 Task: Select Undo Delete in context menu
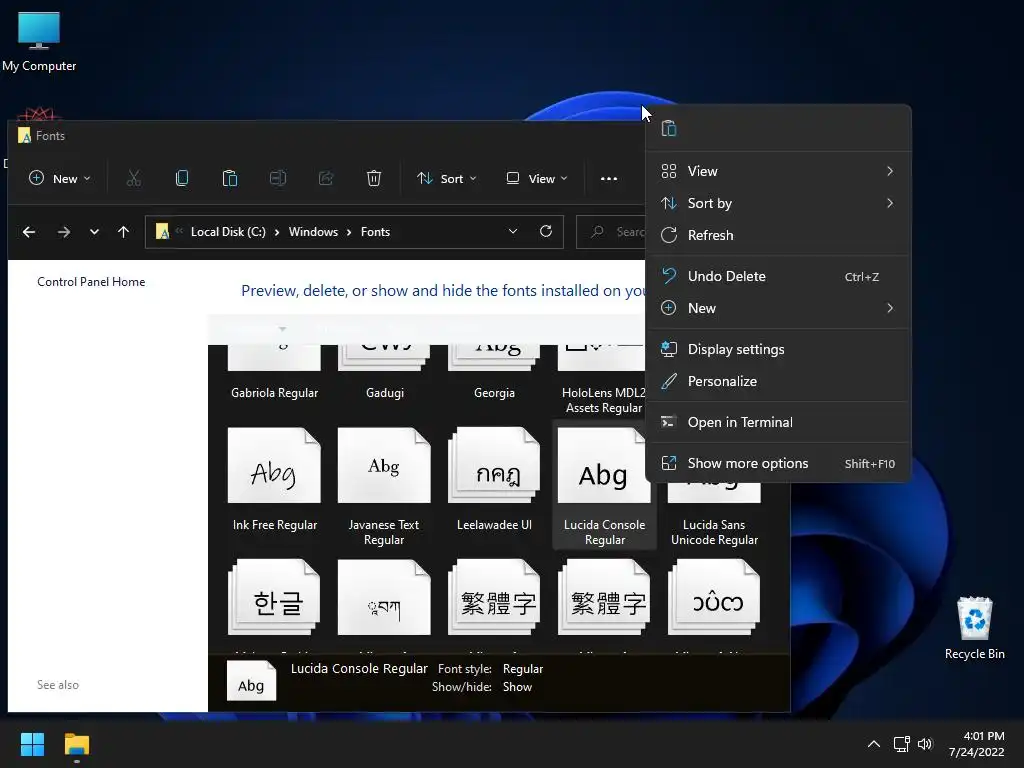coord(778,276)
